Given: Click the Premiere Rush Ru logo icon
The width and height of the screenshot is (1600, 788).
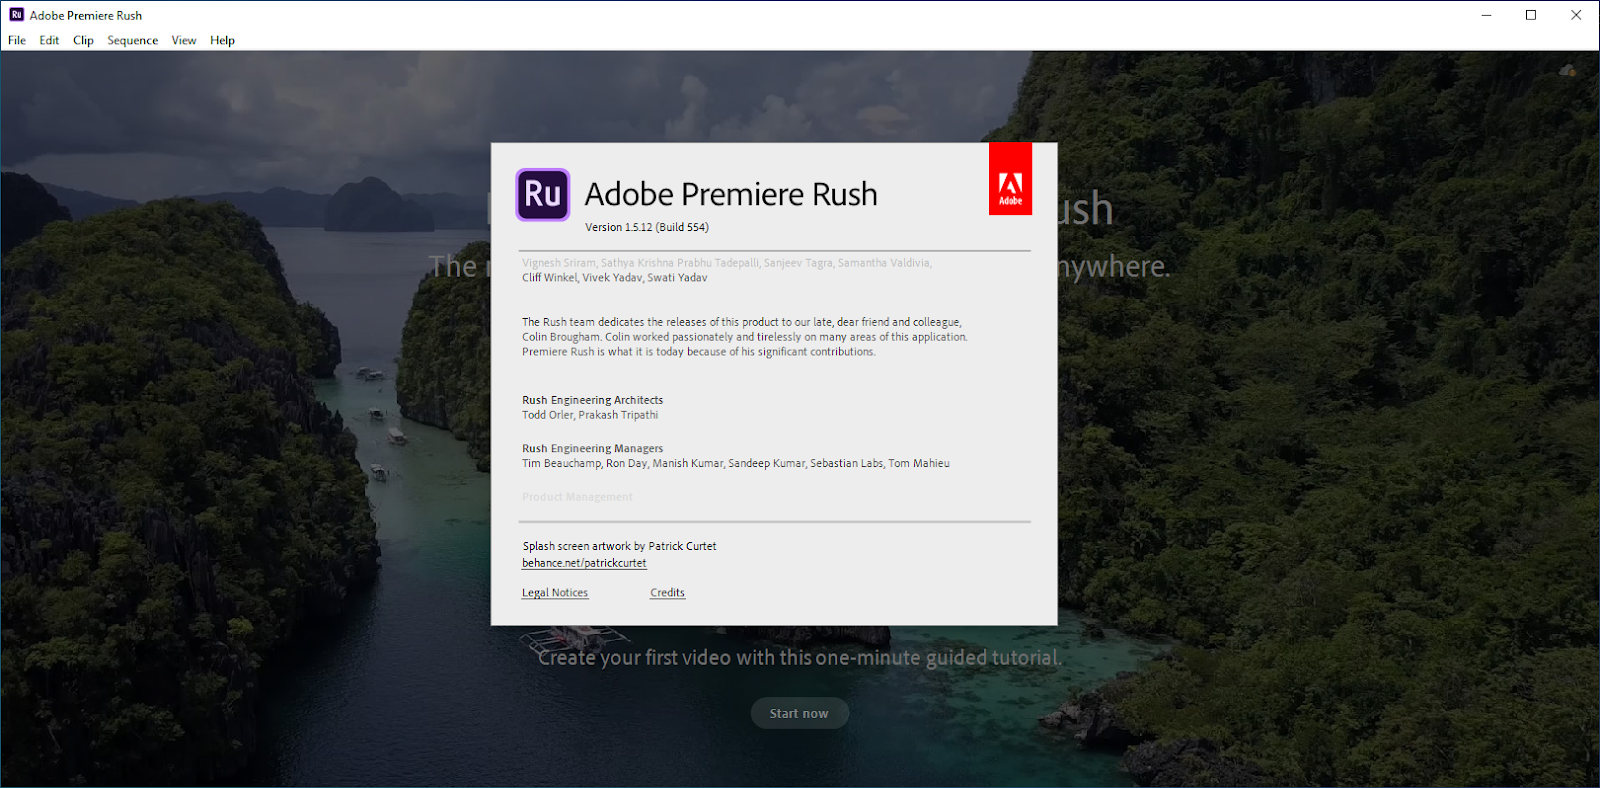Looking at the screenshot, I should coord(543,194).
